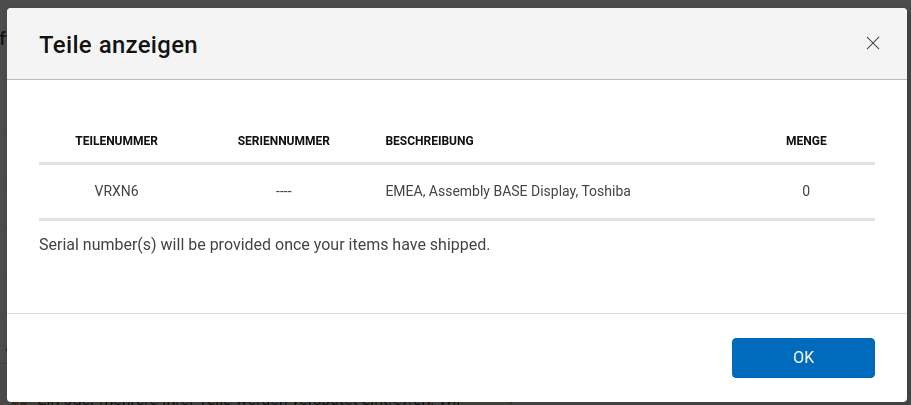911x405 pixels.
Task: Click the TEILENUMMER column header
Action: pos(116,141)
